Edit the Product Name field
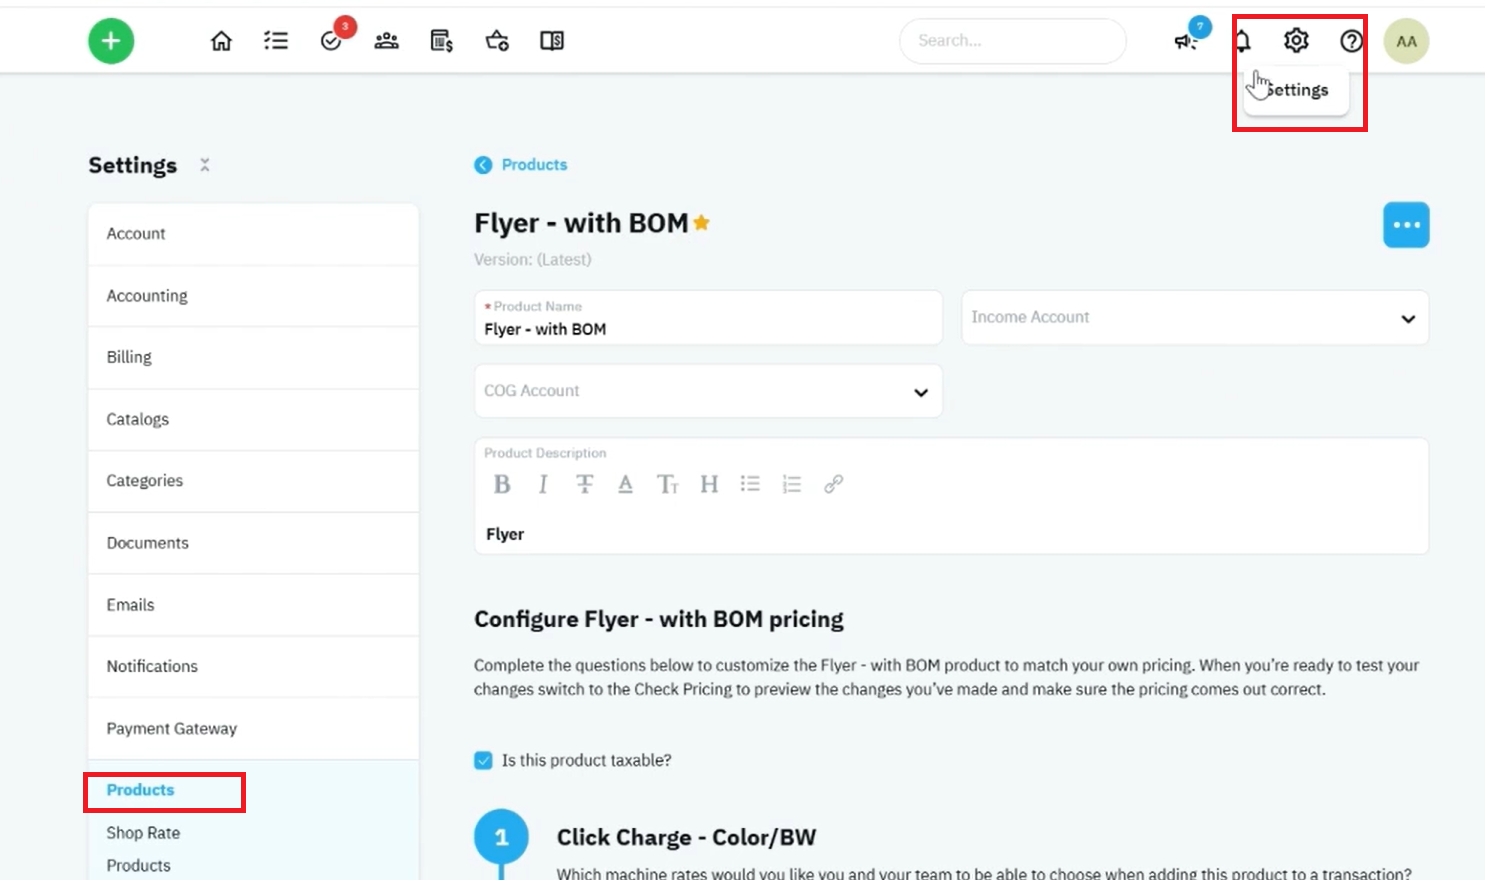 pos(708,318)
